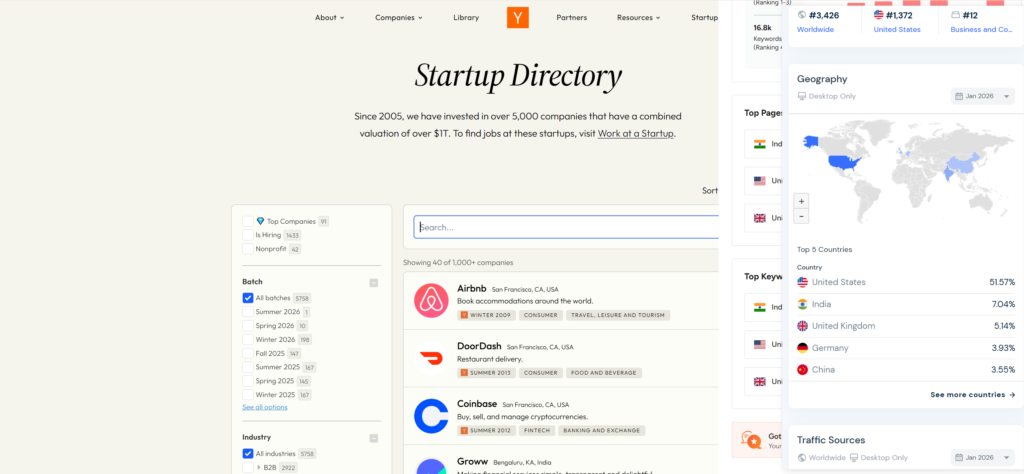This screenshot has height=474, width=1024.
Task: Zoom out on the geography map
Action: point(802,216)
